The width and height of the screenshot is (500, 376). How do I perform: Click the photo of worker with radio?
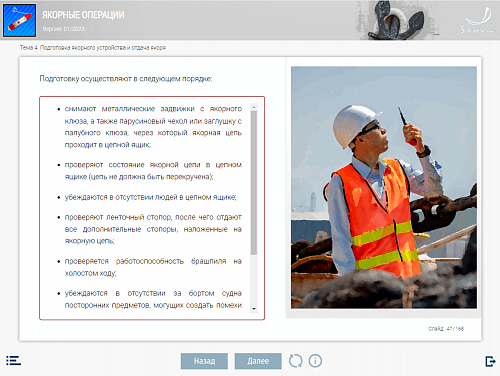(x=384, y=187)
